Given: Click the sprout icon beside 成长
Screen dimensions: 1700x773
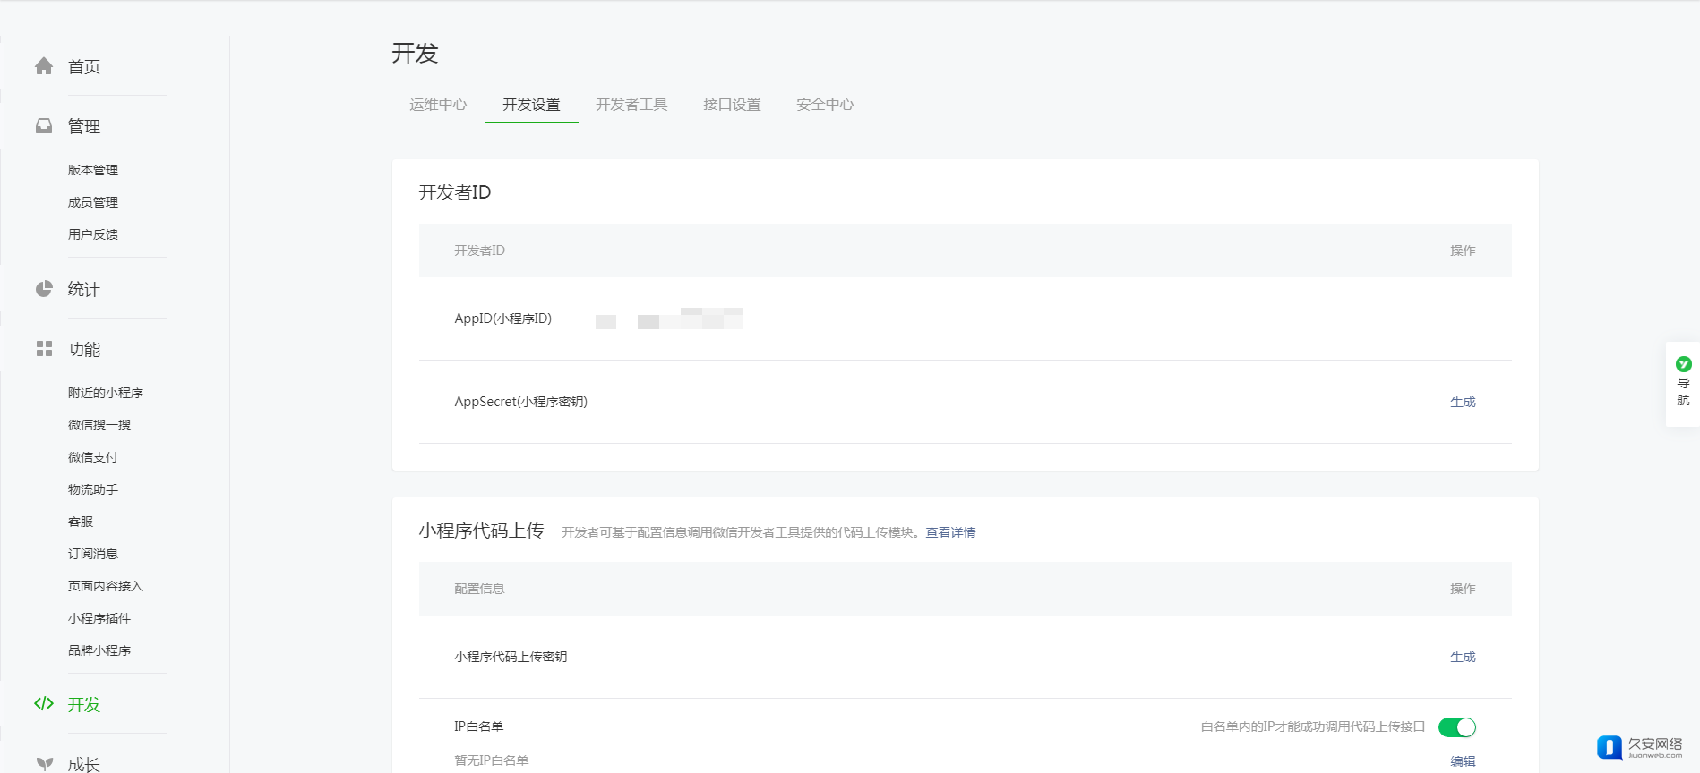Looking at the screenshot, I should tap(44, 764).
